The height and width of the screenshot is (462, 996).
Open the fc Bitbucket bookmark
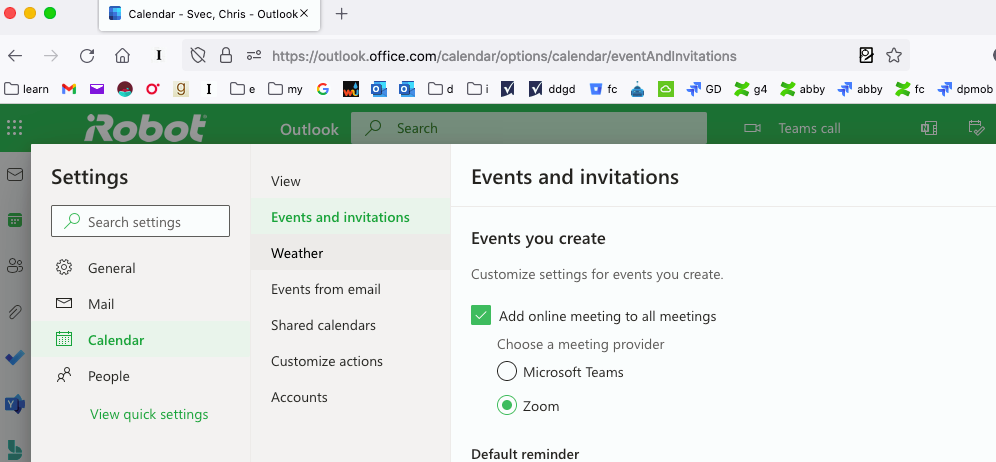point(603,89)
